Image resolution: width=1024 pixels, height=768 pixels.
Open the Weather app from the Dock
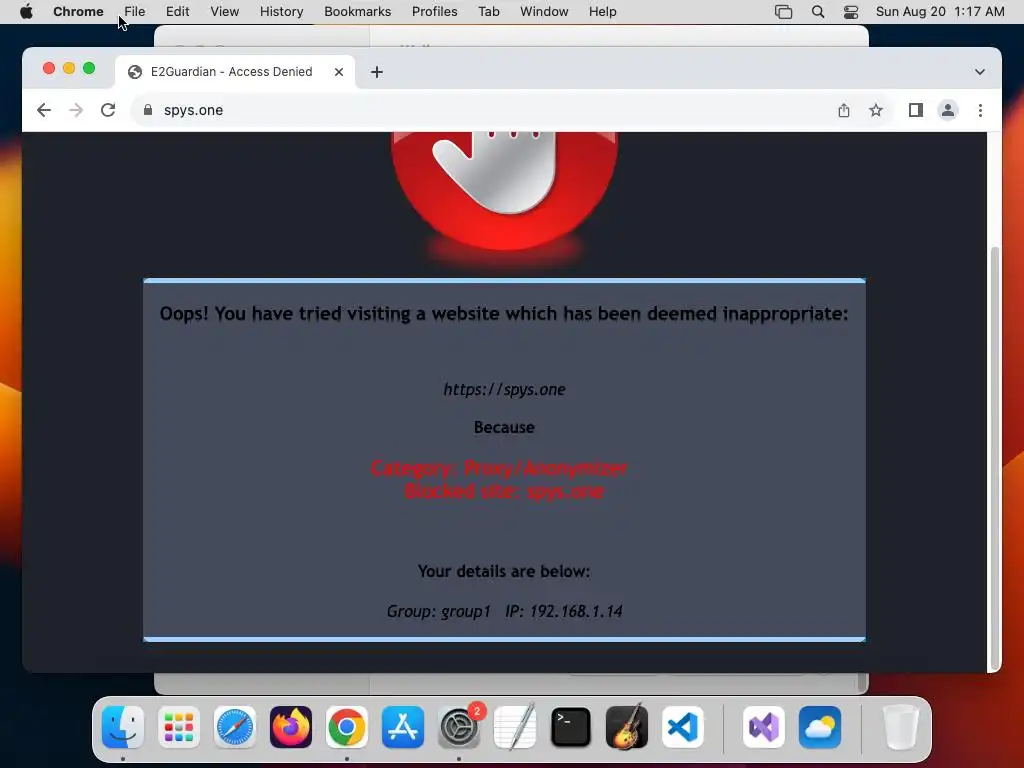click(820, 727)
